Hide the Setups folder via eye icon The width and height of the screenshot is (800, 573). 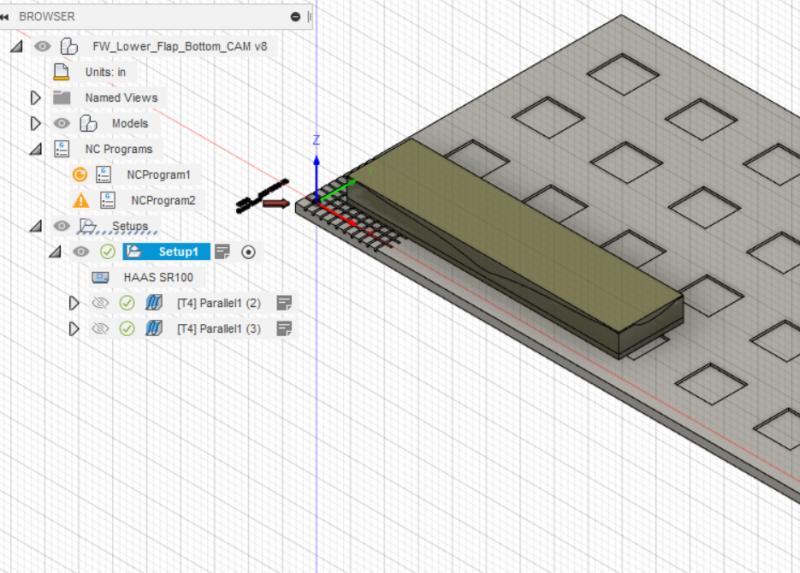(62, 226)
